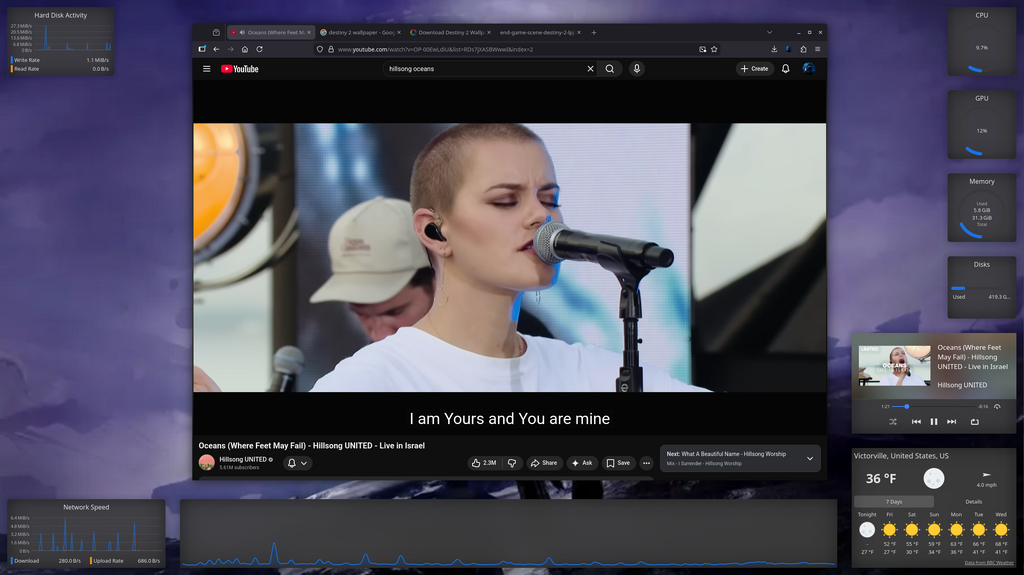
Task: Select Details tab in weather widget
Action: 974,502
